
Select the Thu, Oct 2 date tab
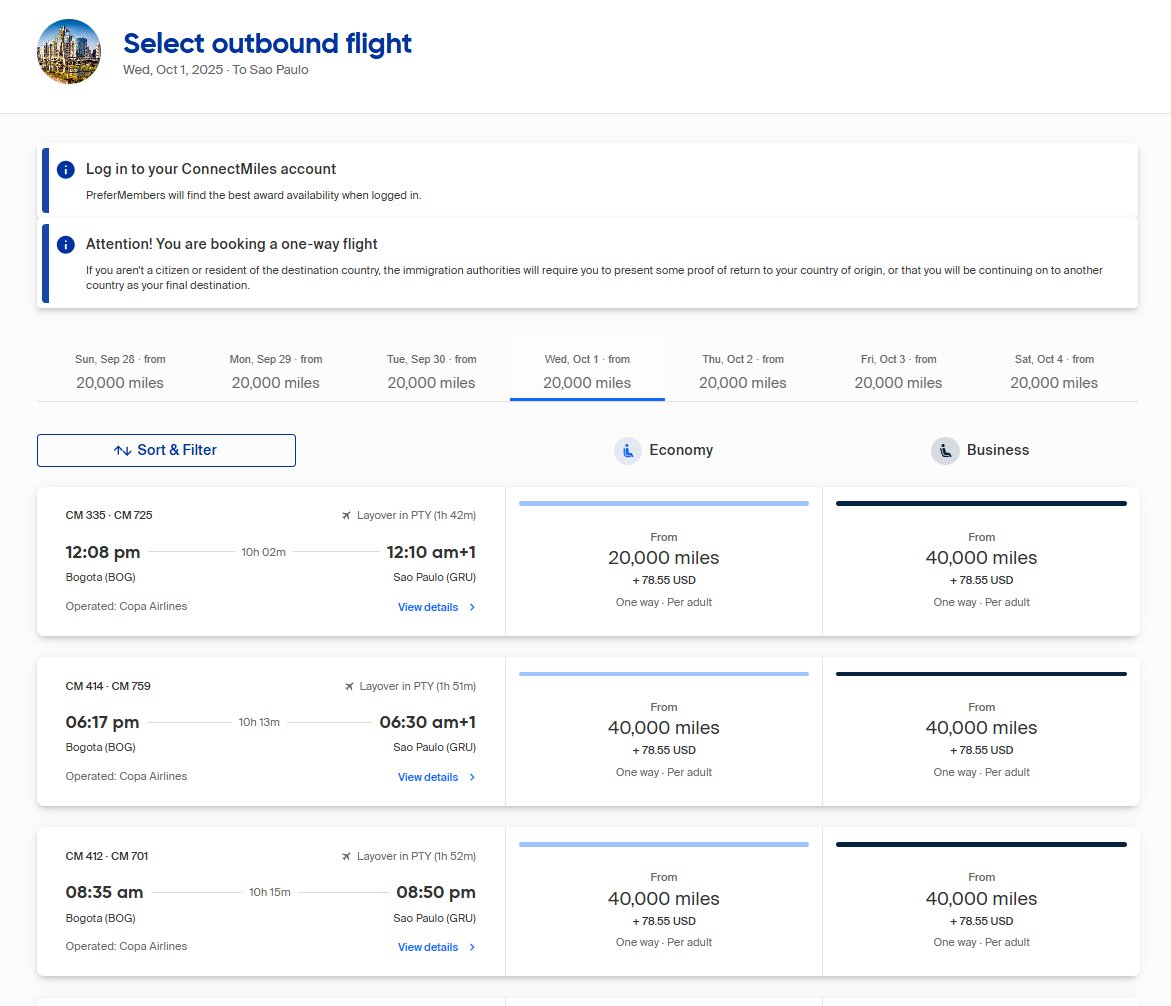(x=743, y=372)
